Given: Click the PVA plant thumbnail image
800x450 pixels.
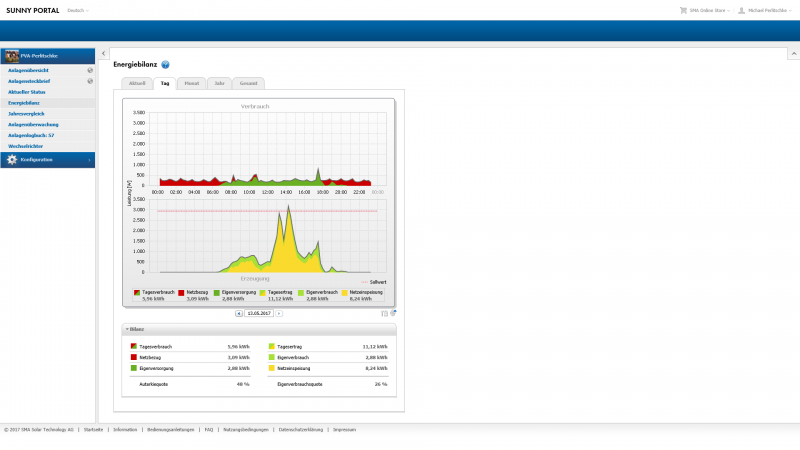Looking at the screenshot, I should 12,56.
